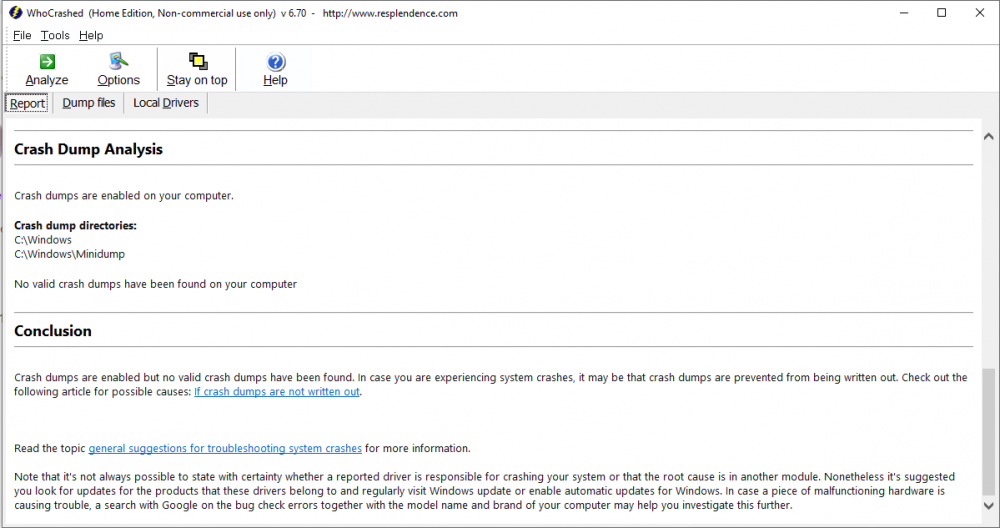The height and width of the screenshot is (528, 1000).
Task: Open the Help menu in menu bar
Action: click(91, 35)
